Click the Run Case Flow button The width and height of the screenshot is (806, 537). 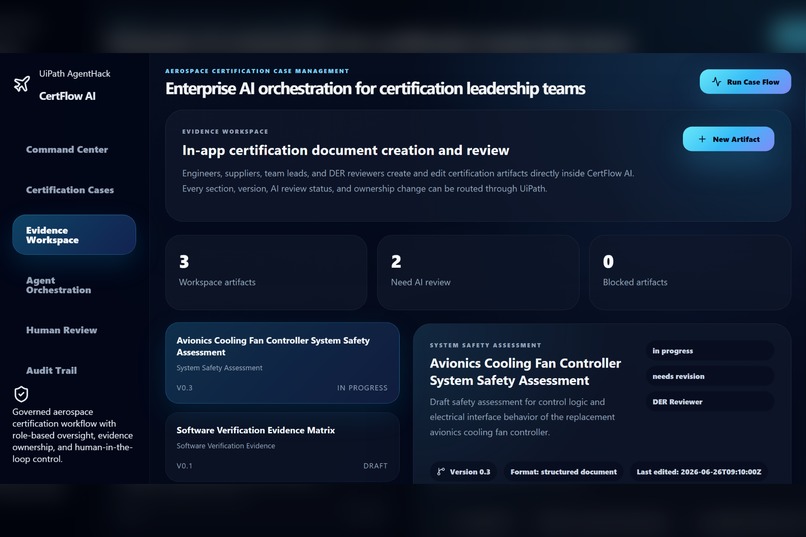(745, 82)
